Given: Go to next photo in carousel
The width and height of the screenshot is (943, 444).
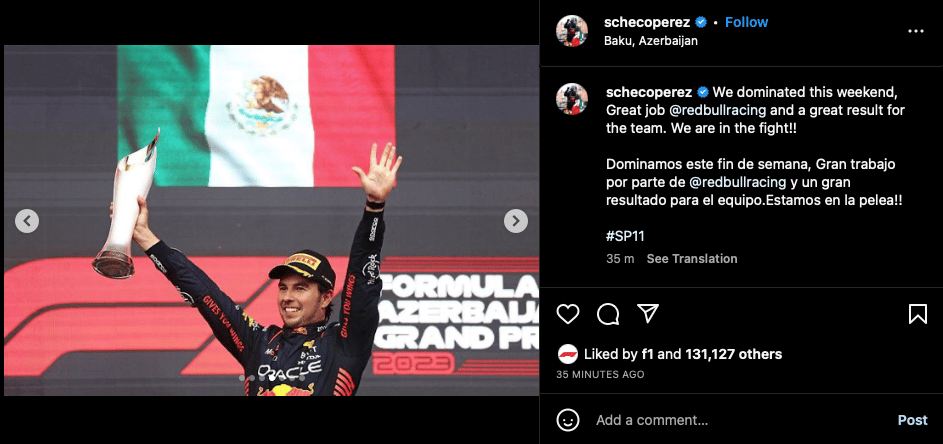Looking at the screenshot, I should click(515, 221).
